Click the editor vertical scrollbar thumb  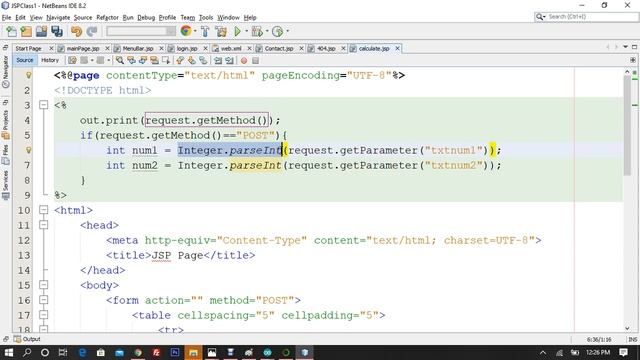(627, 126)
